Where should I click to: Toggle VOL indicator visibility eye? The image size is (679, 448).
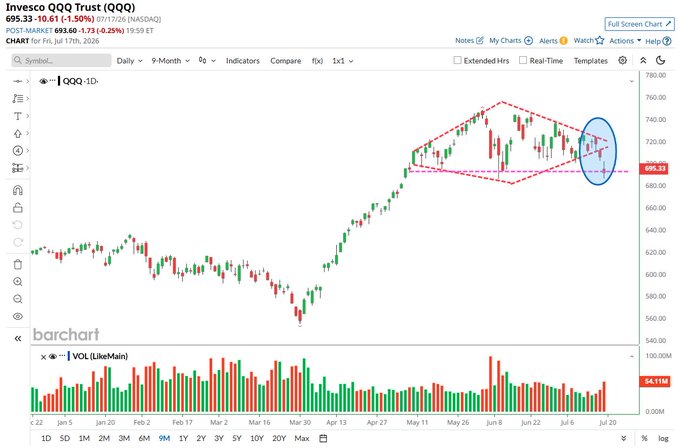pos(53,356)
